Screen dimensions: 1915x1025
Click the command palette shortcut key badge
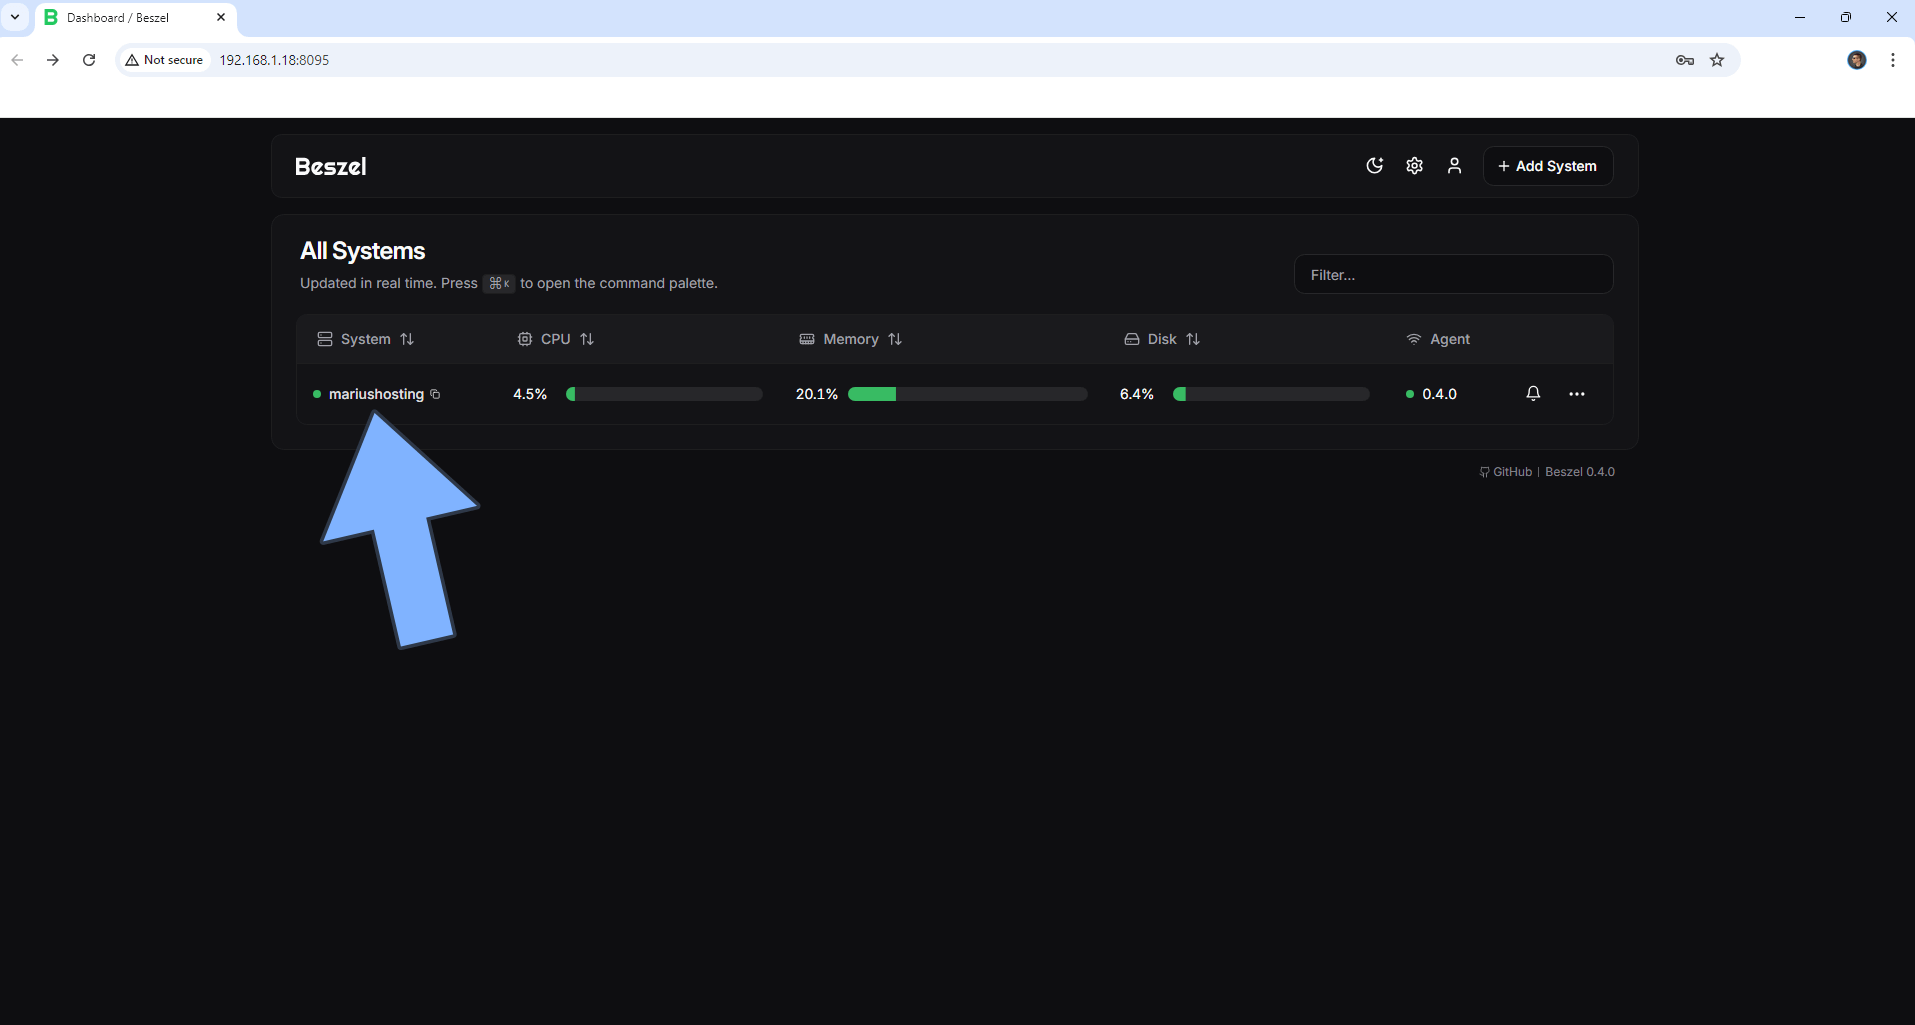[x=499, y=283]
